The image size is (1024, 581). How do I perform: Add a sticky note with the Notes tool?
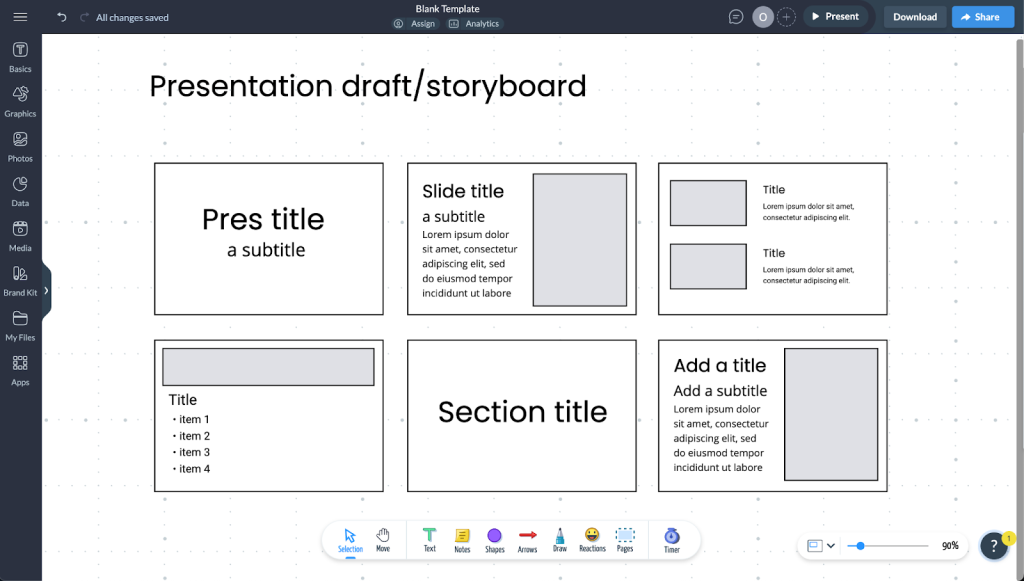coord(462,540)
